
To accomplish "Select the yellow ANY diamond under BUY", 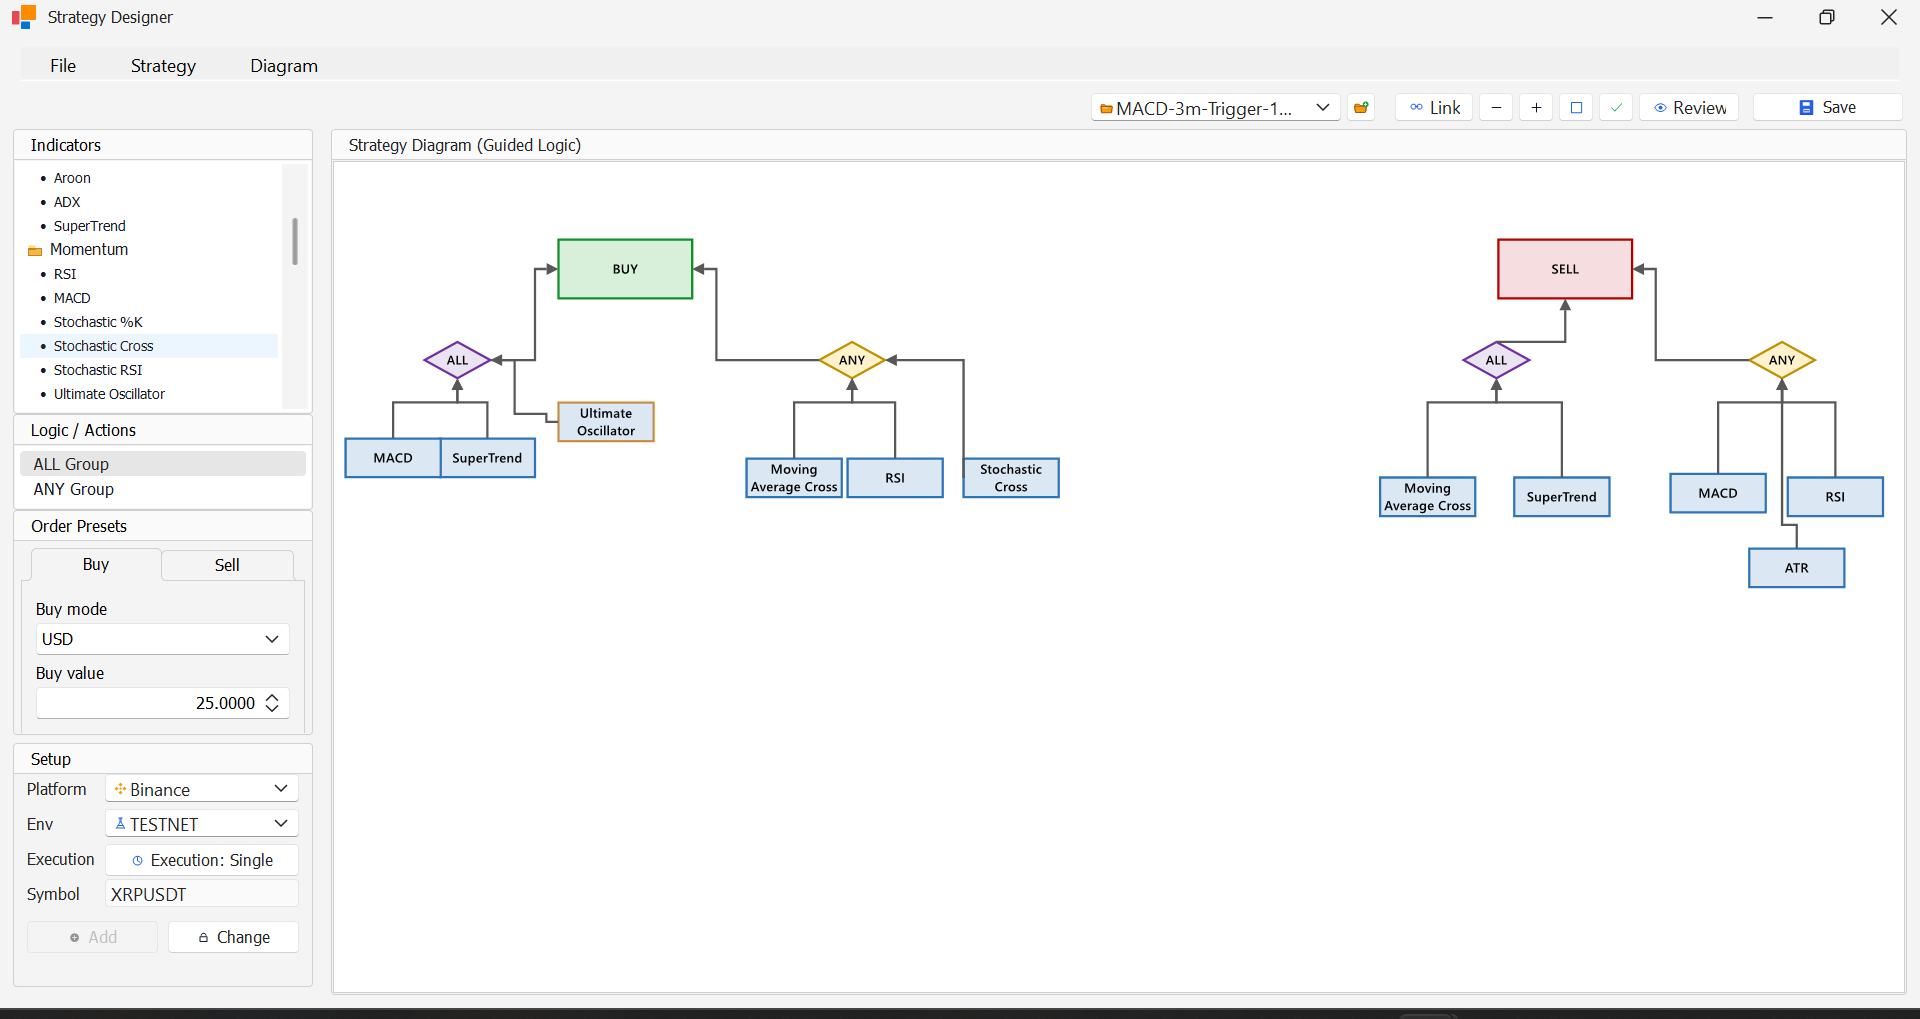I will (852, 360).
